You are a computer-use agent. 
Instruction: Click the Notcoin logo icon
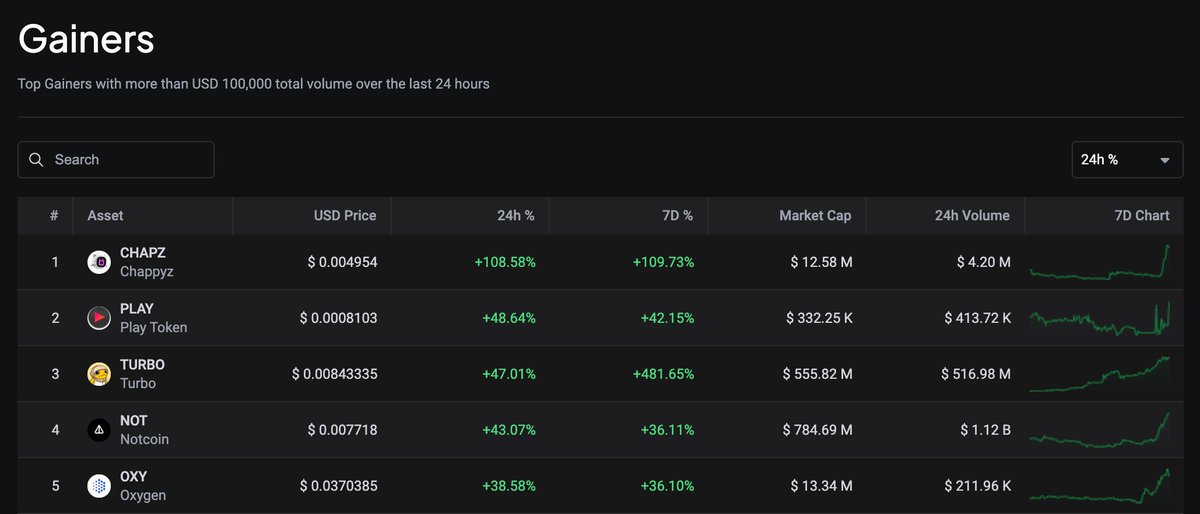point(98,431)
